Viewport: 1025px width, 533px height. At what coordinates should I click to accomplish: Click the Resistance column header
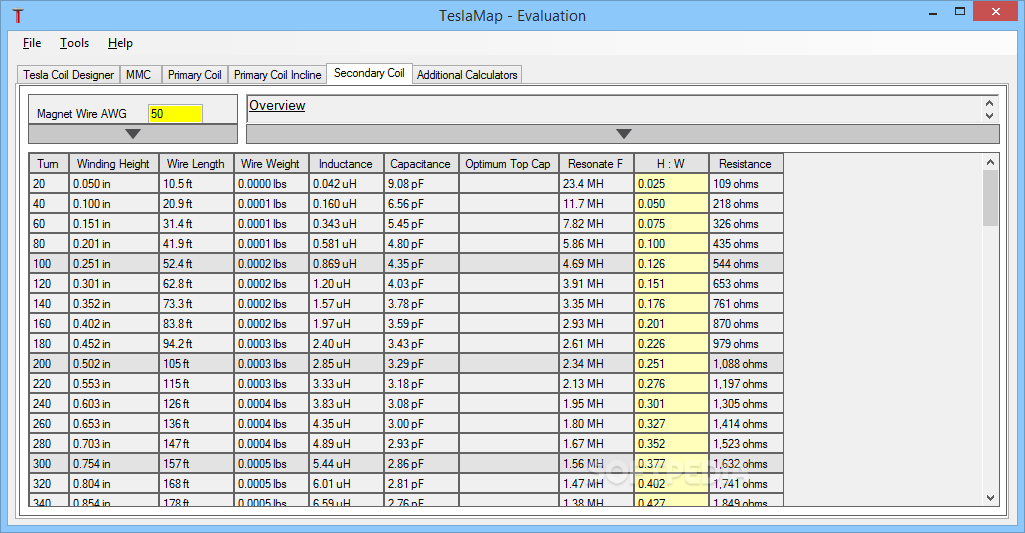coord(746,163)
